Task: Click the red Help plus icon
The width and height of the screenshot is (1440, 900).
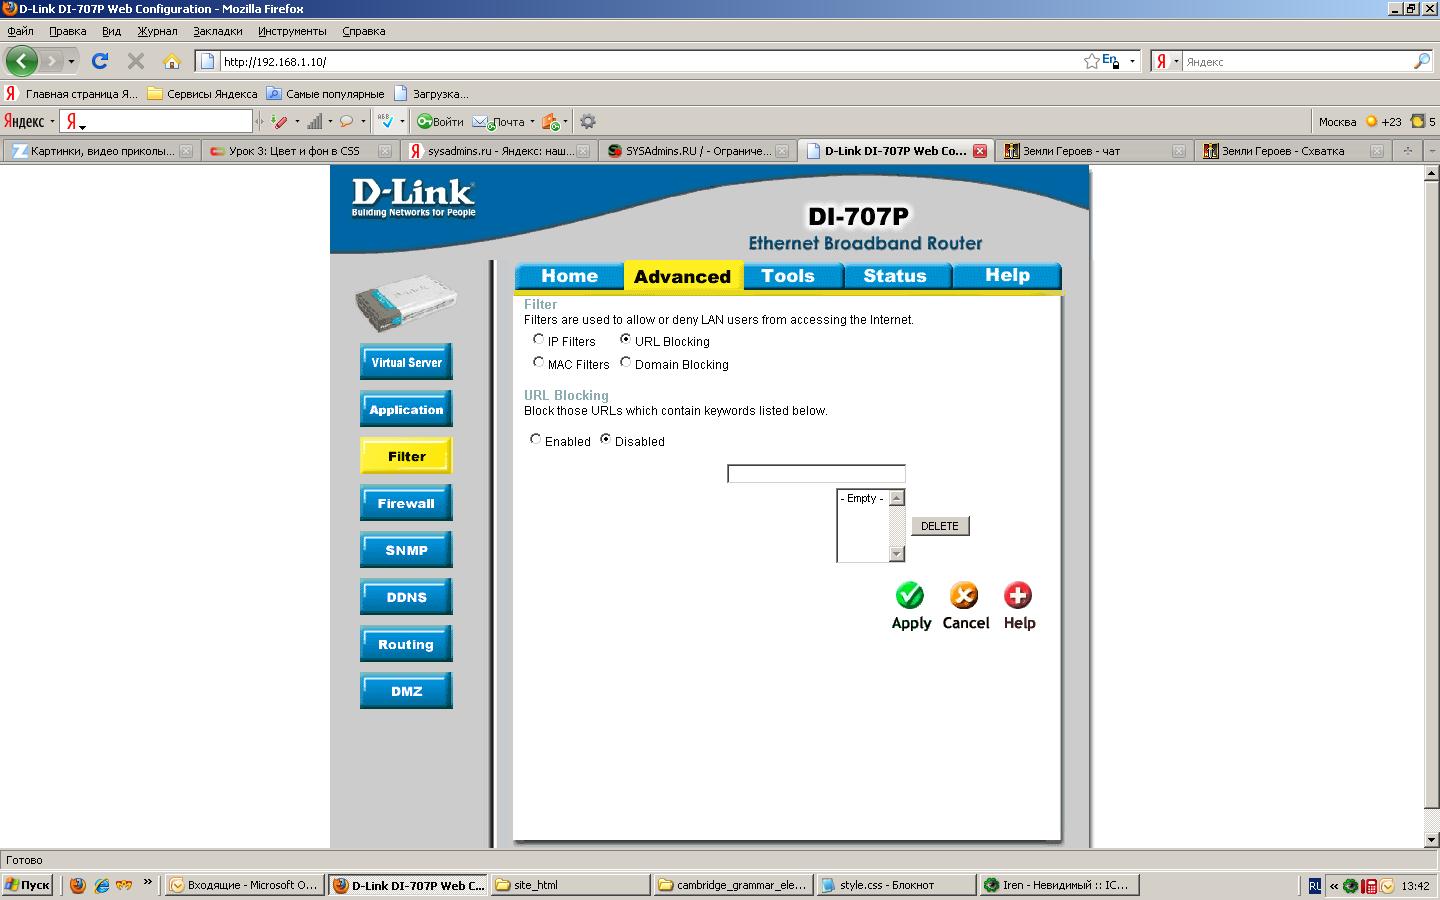Action: click(1018, 595)
